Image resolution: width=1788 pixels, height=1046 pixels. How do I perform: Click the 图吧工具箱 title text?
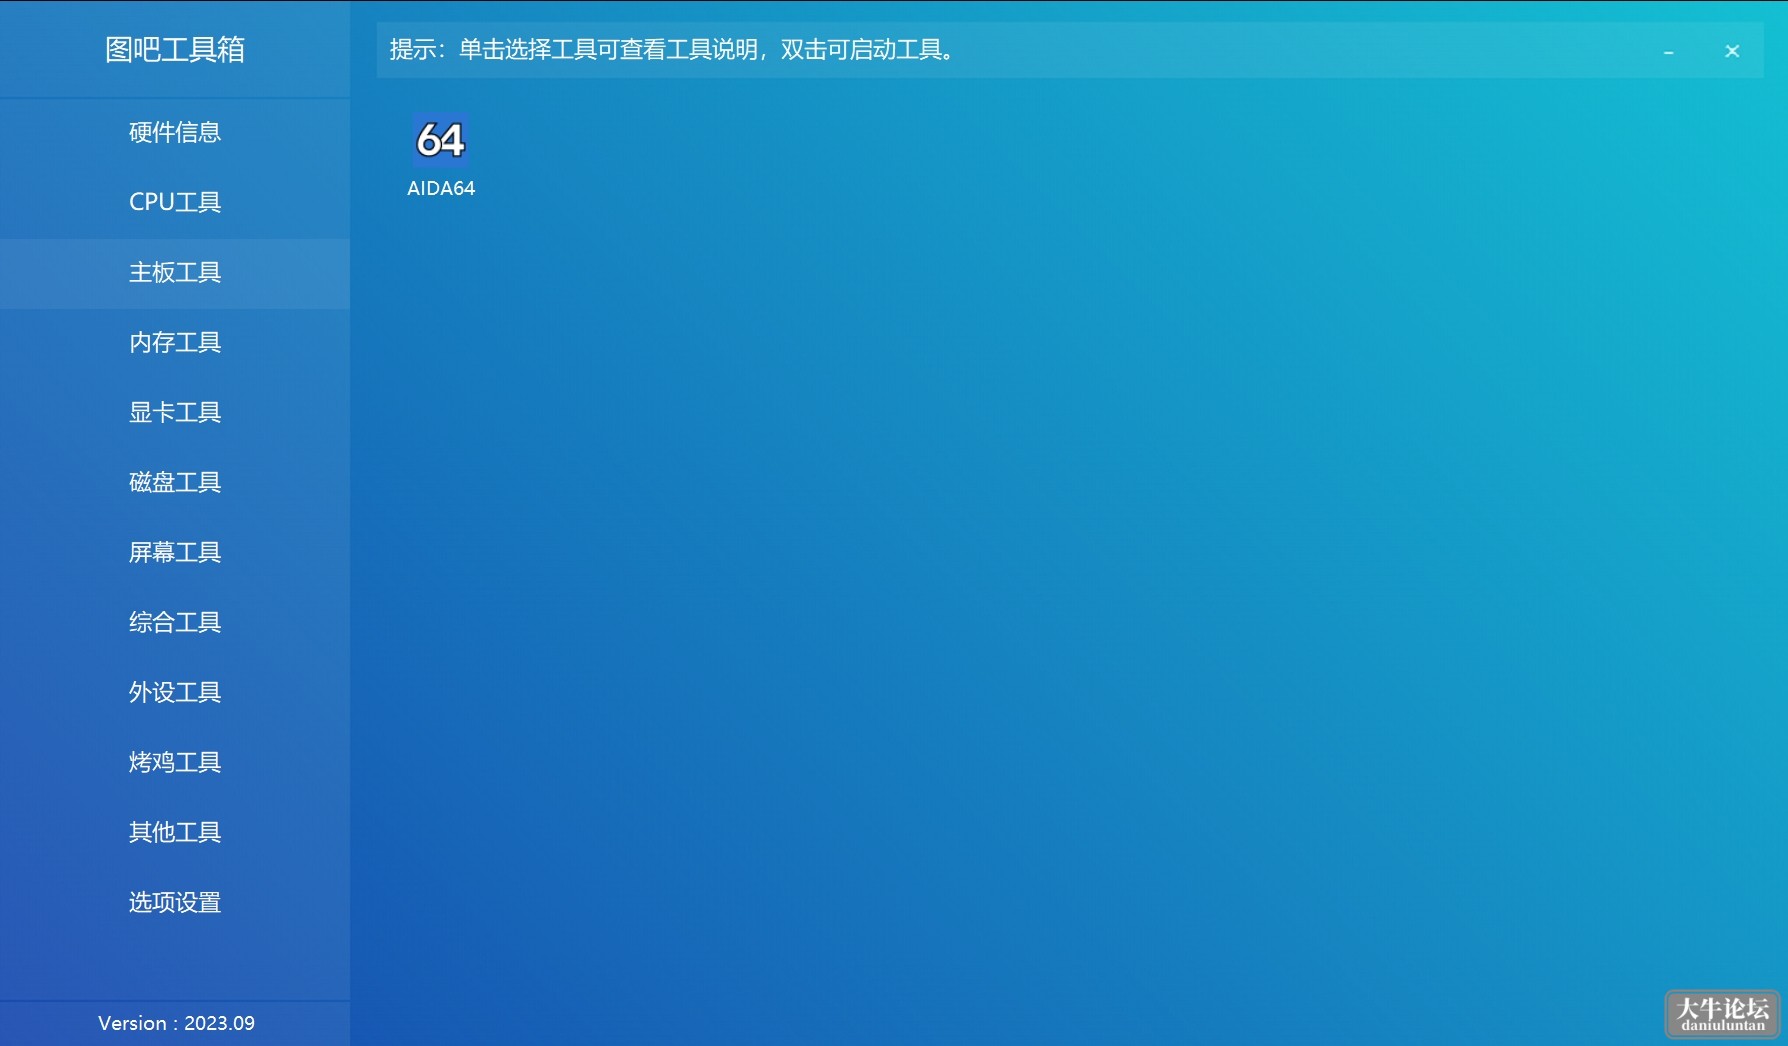coord(175,49)
